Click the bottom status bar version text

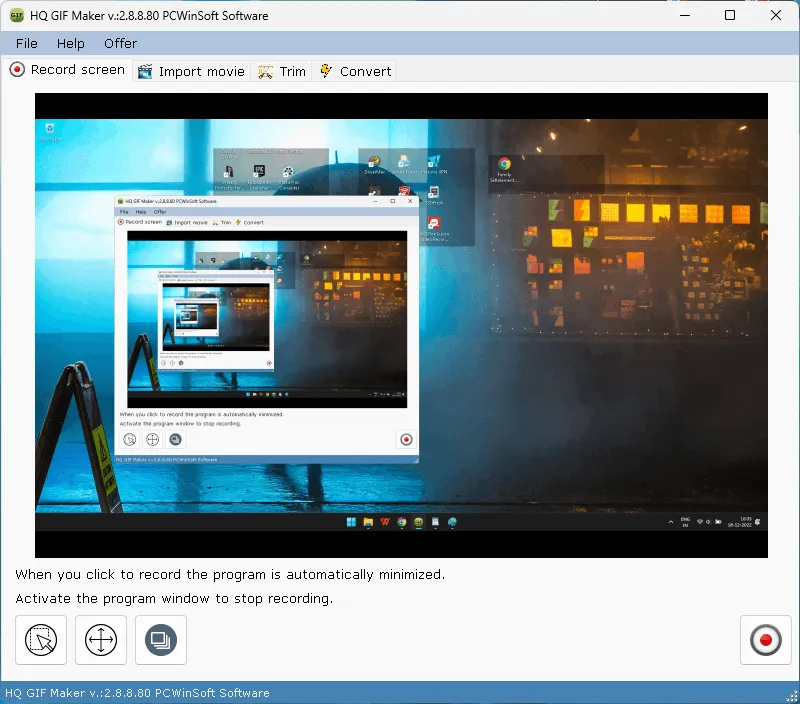(137, 693)
